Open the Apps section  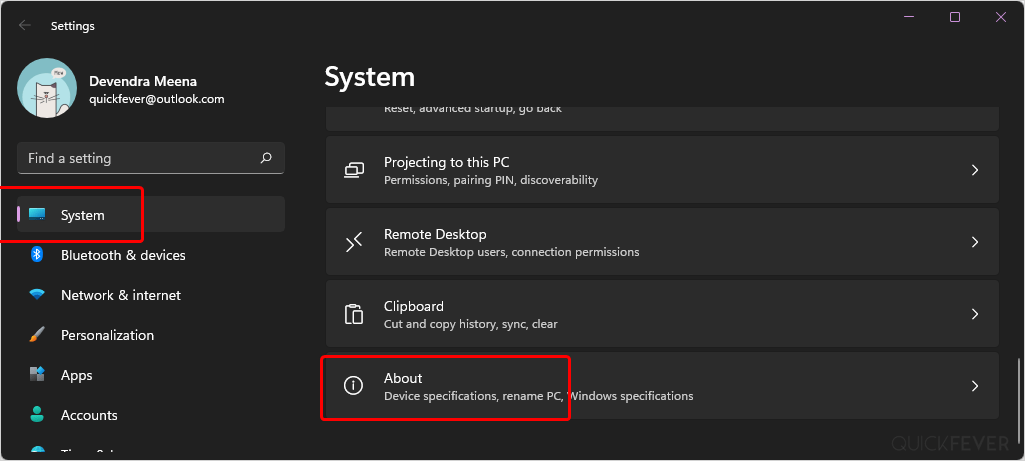pyautogui.click(x=151, y=375)
